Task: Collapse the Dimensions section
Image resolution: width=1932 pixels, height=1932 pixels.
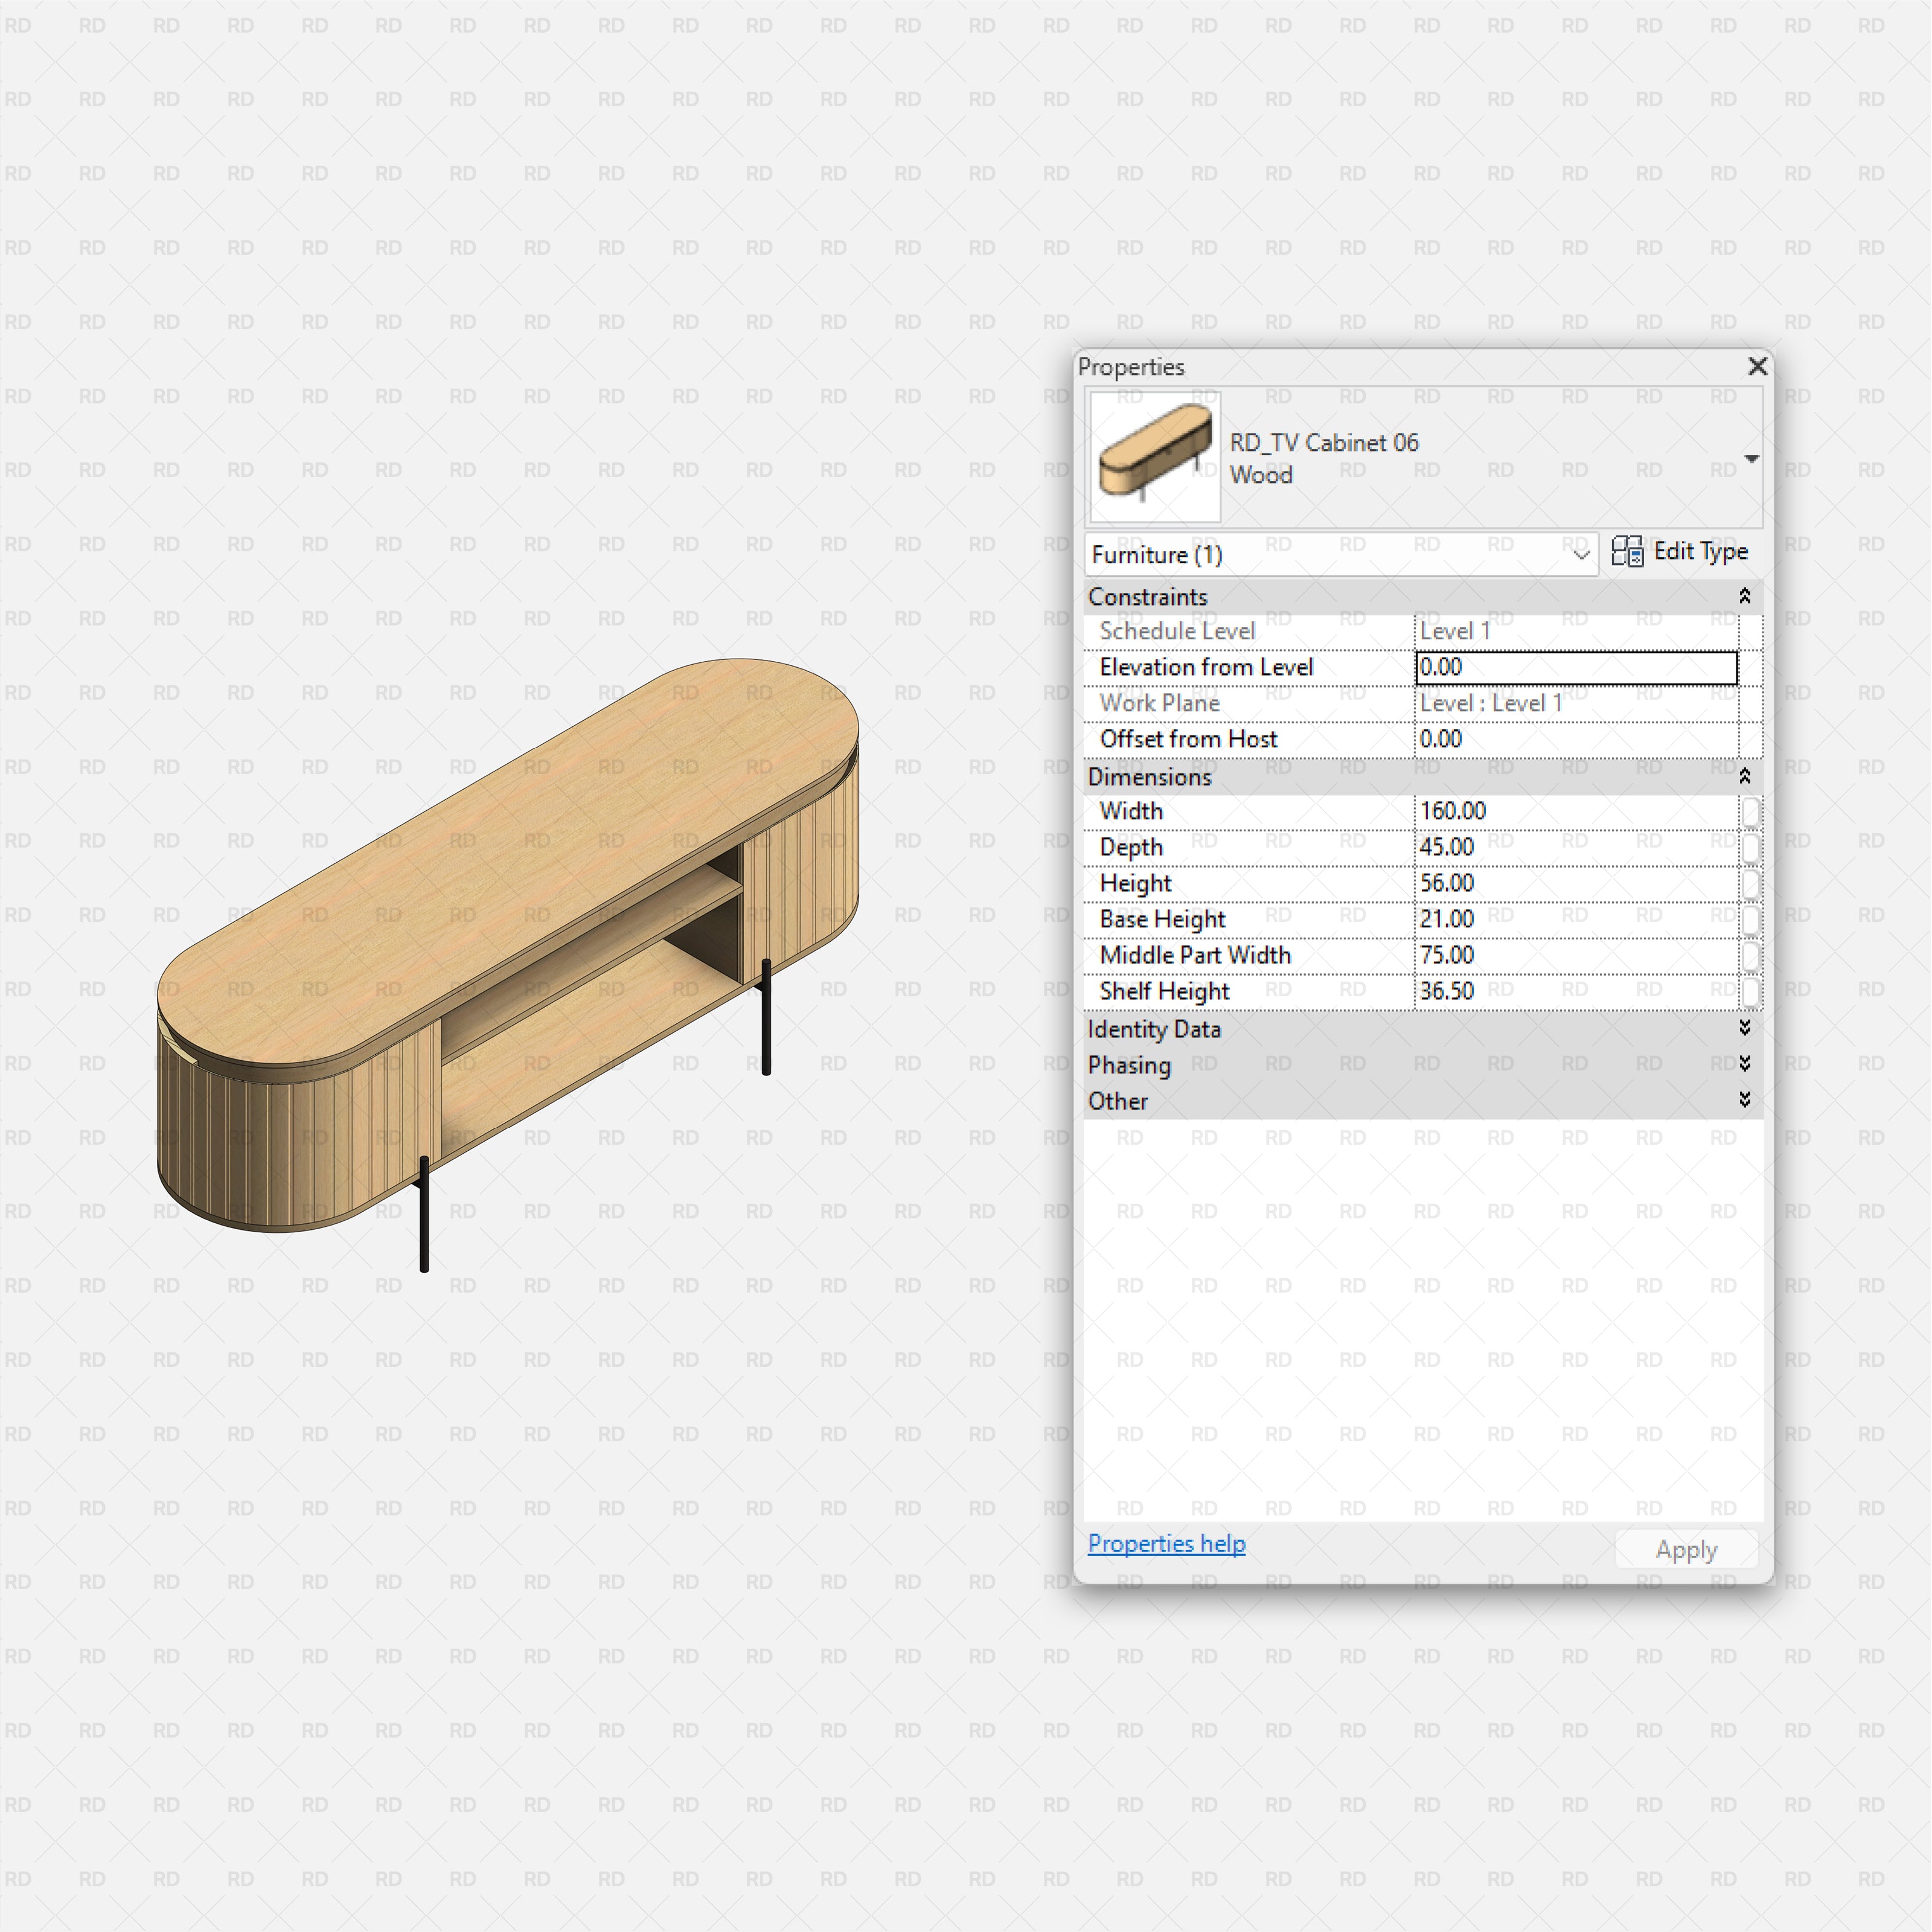Action: (1744, 776)
